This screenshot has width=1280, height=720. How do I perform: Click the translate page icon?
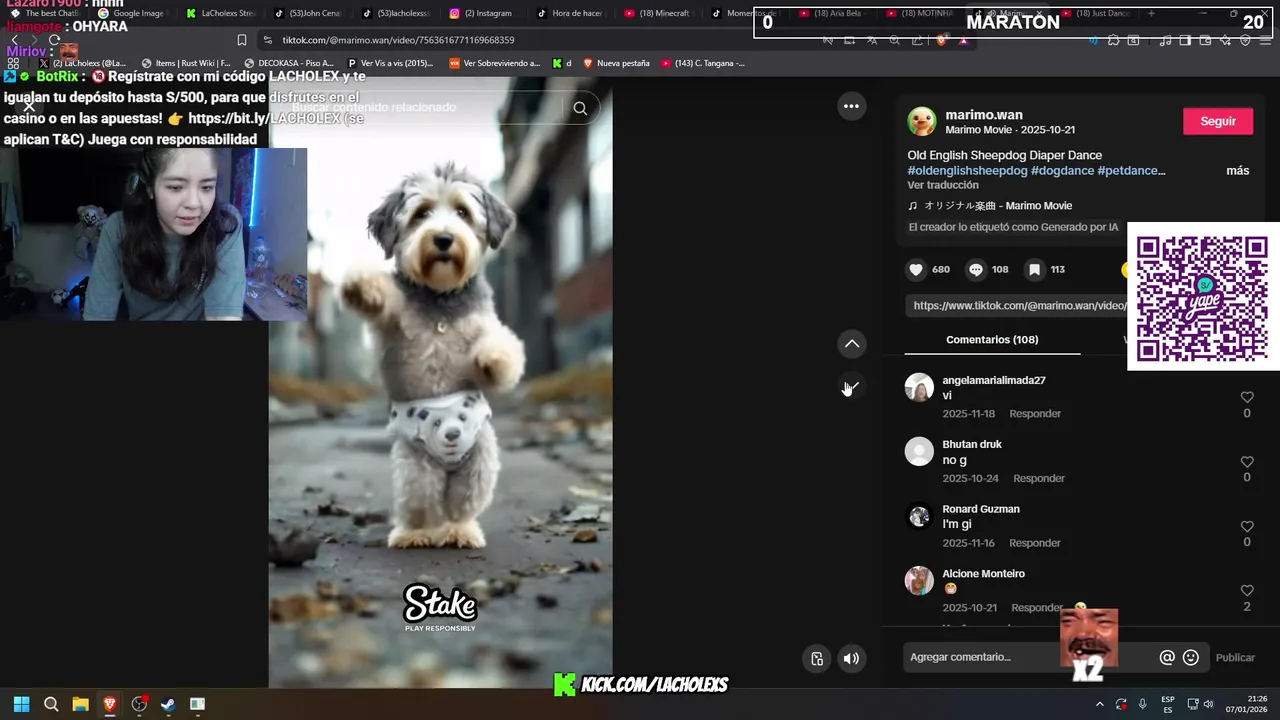coord(872,40)
